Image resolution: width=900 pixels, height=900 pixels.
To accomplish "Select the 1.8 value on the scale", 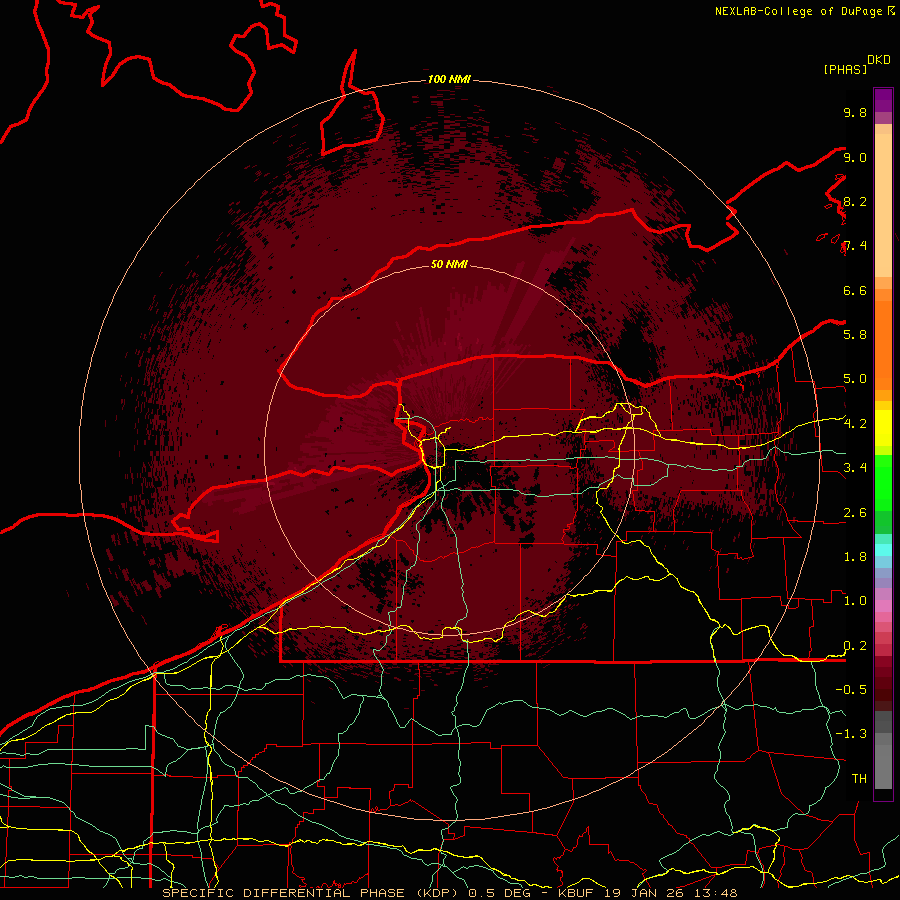I will pyautogui.click(x=855, y=556).
